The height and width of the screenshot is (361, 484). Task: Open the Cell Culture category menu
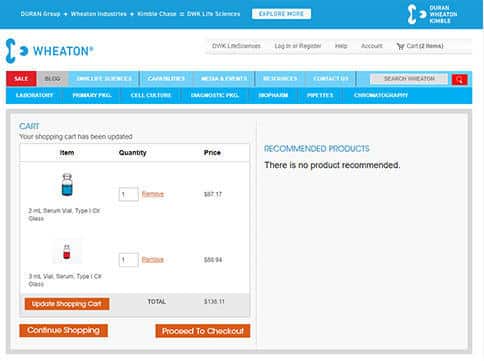pyautogui.click(x=151, y=95)
